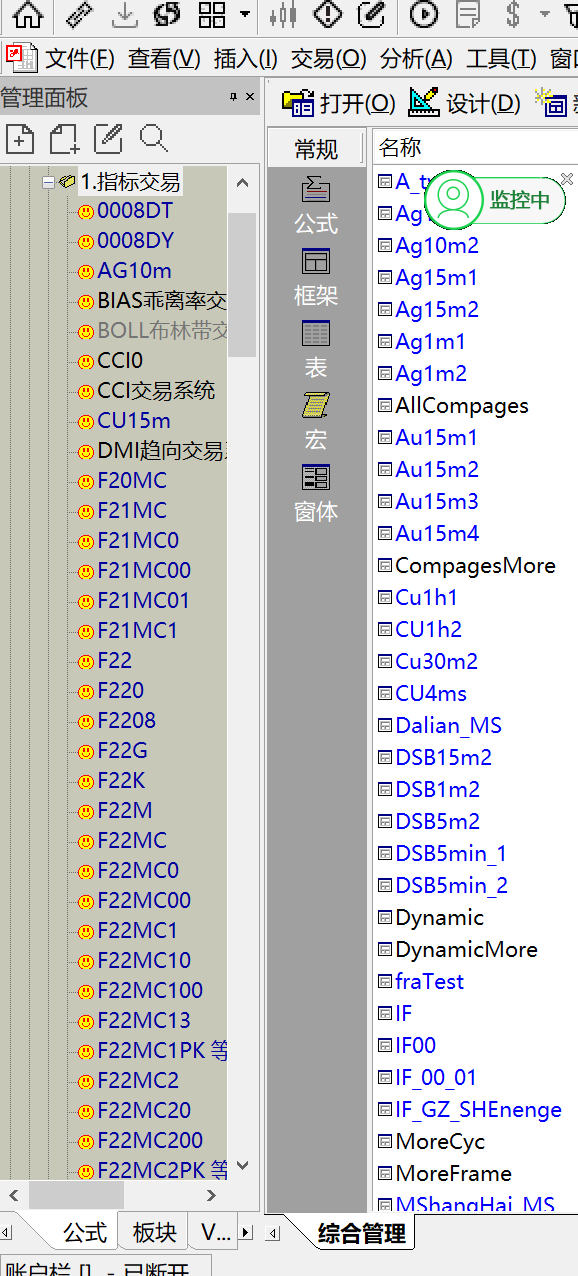Viewport: 578px width, 1276px height.
Task: Switch to the 板块 bottom tab
Action: (x=154, y=1233)
